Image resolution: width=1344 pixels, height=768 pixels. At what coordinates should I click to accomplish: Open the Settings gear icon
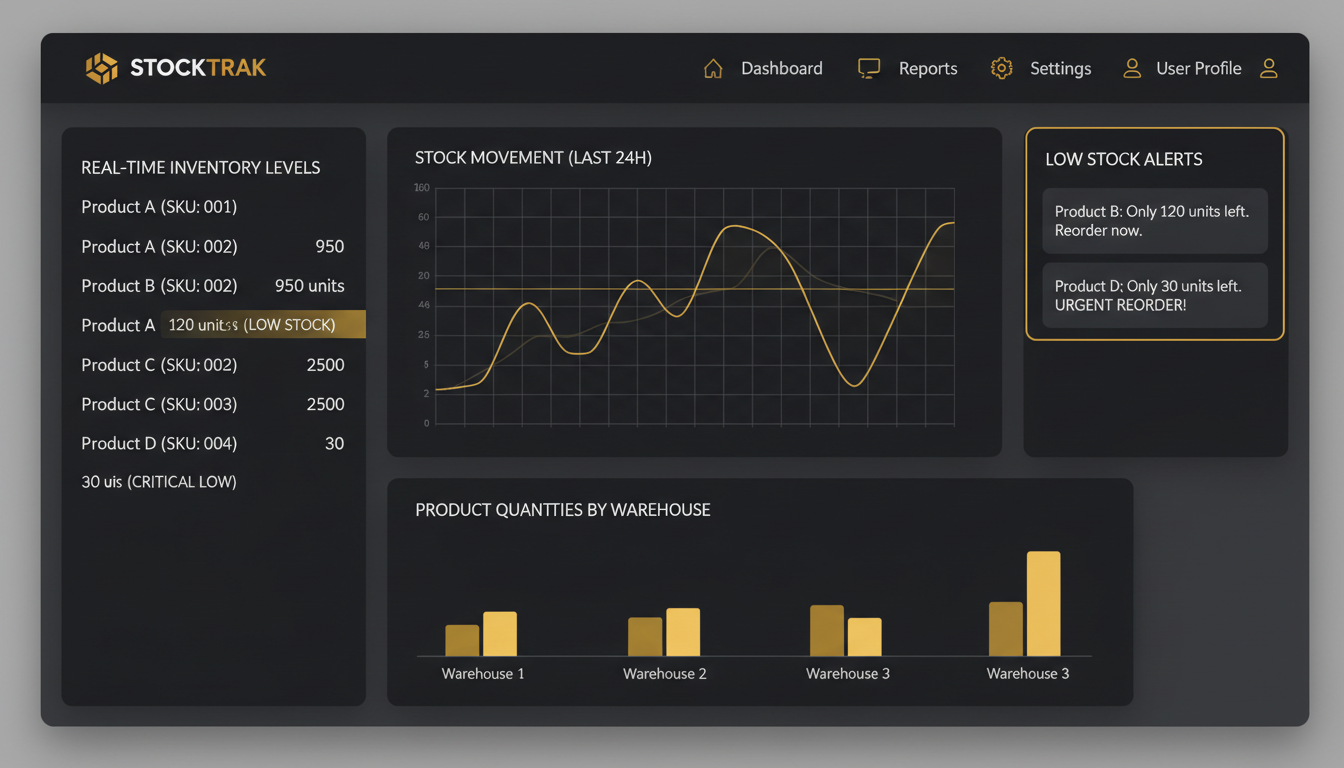[1001, 68]
